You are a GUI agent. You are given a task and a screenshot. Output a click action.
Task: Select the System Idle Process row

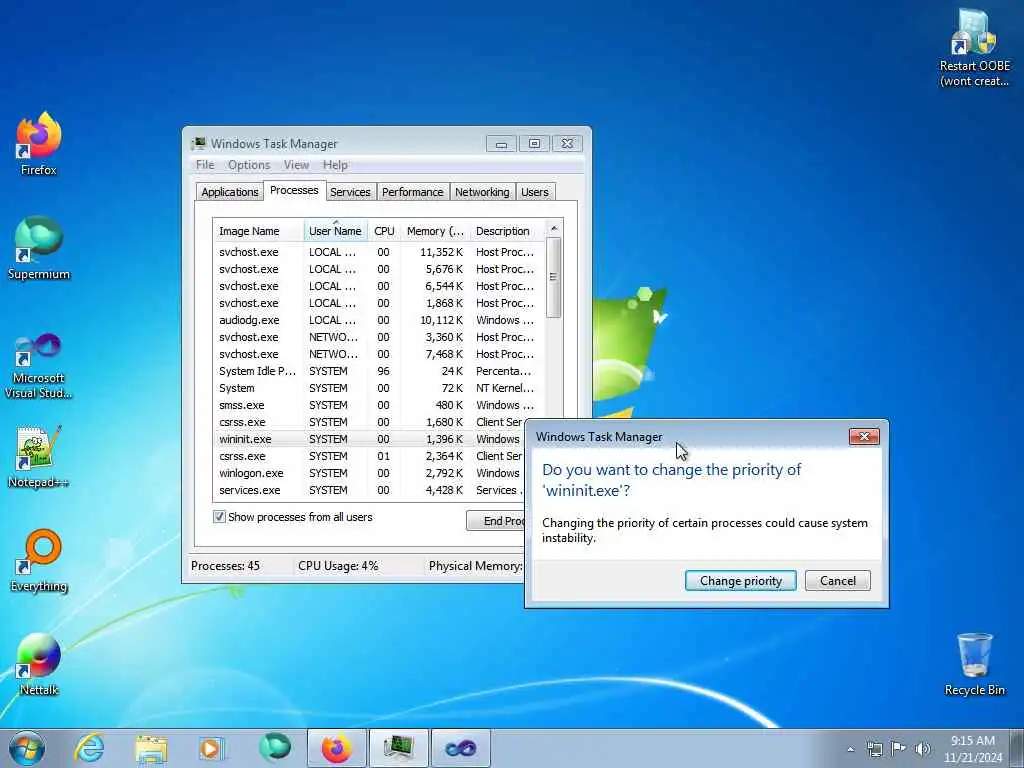[379, 371]
